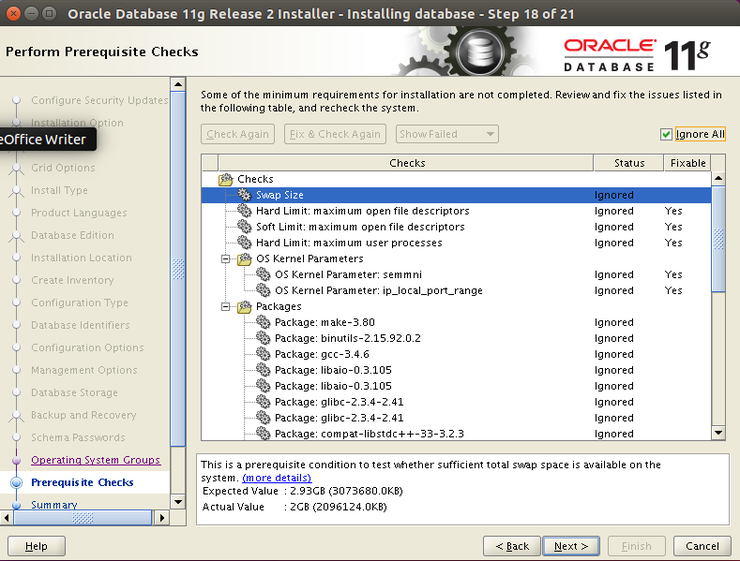This screenshot has width=740, height=561.
Task: Select the Summary step in sidebar
Action: click(x=54, y=504)
